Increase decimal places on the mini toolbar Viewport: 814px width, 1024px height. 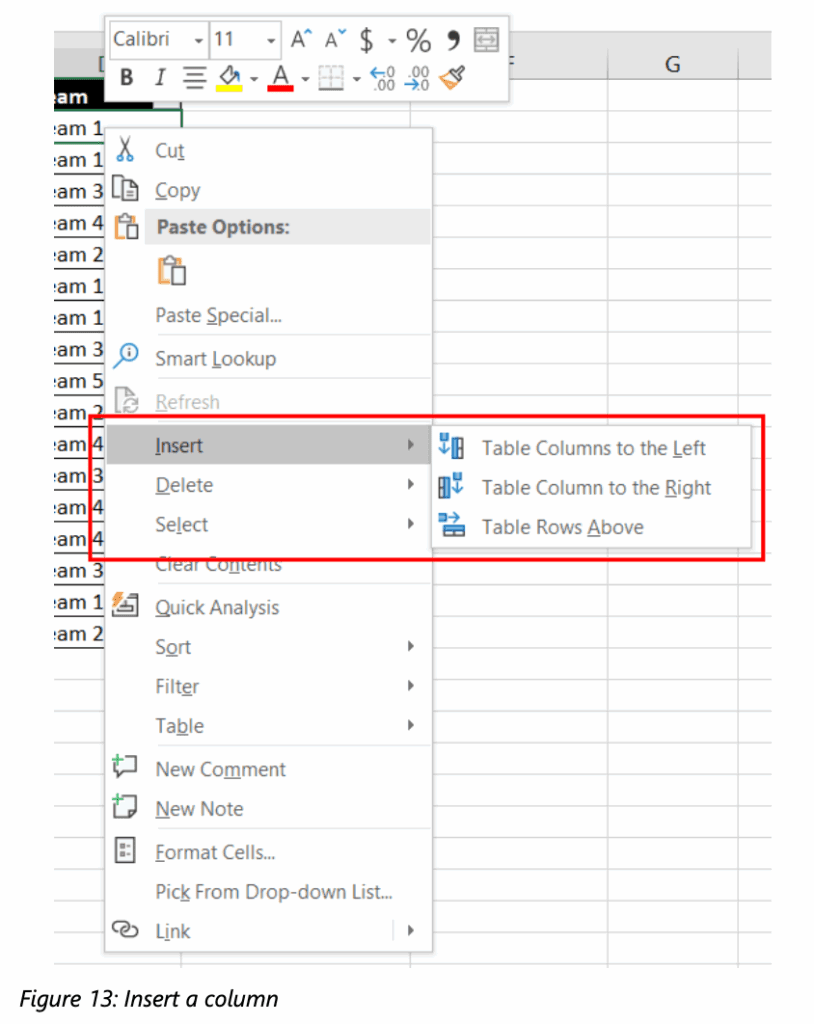(417, 78)
